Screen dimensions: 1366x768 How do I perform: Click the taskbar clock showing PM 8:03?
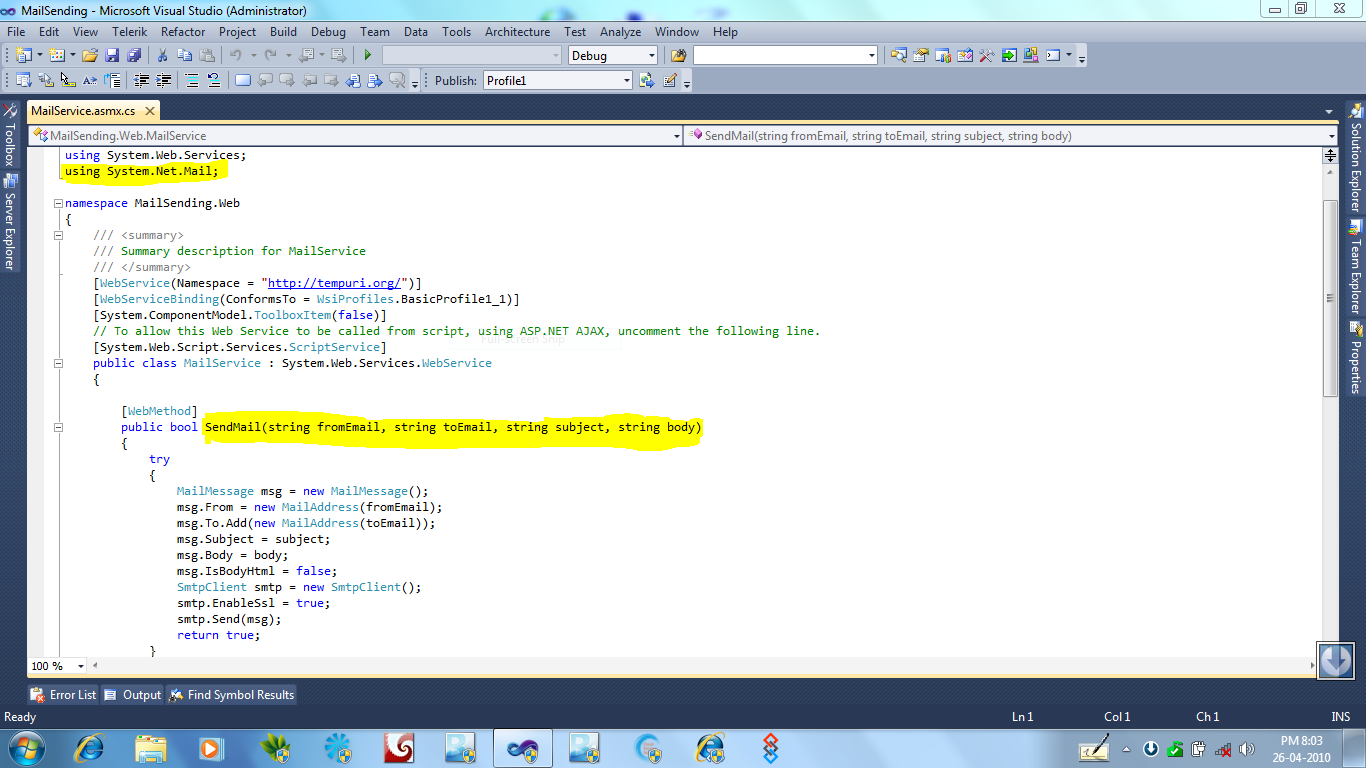[x=1301, y=747]
